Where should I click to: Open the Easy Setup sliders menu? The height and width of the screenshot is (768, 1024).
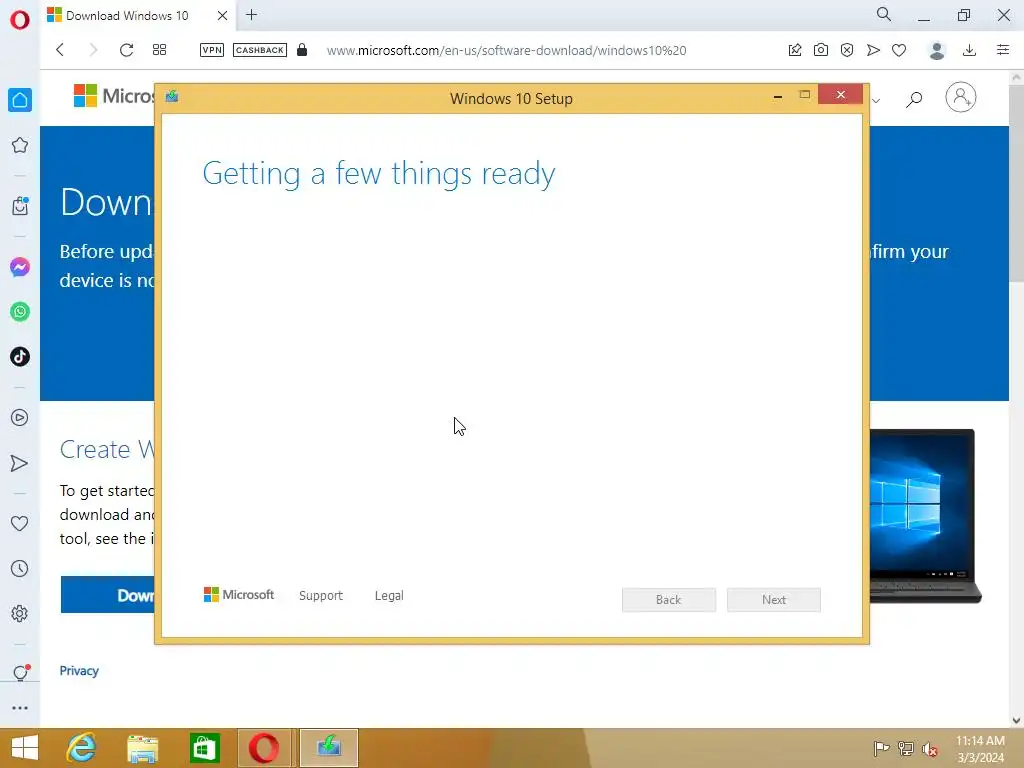[x=1003, y=50]
